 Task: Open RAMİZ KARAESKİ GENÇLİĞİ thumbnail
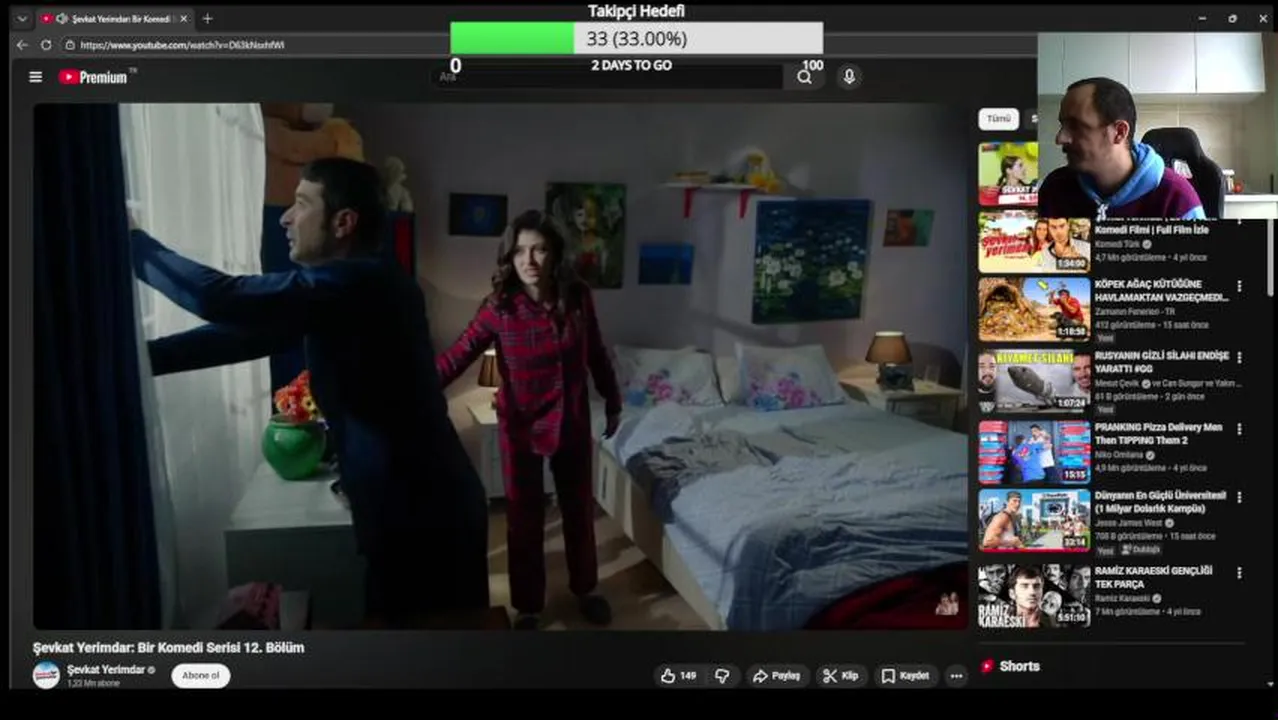(1034, 596)
